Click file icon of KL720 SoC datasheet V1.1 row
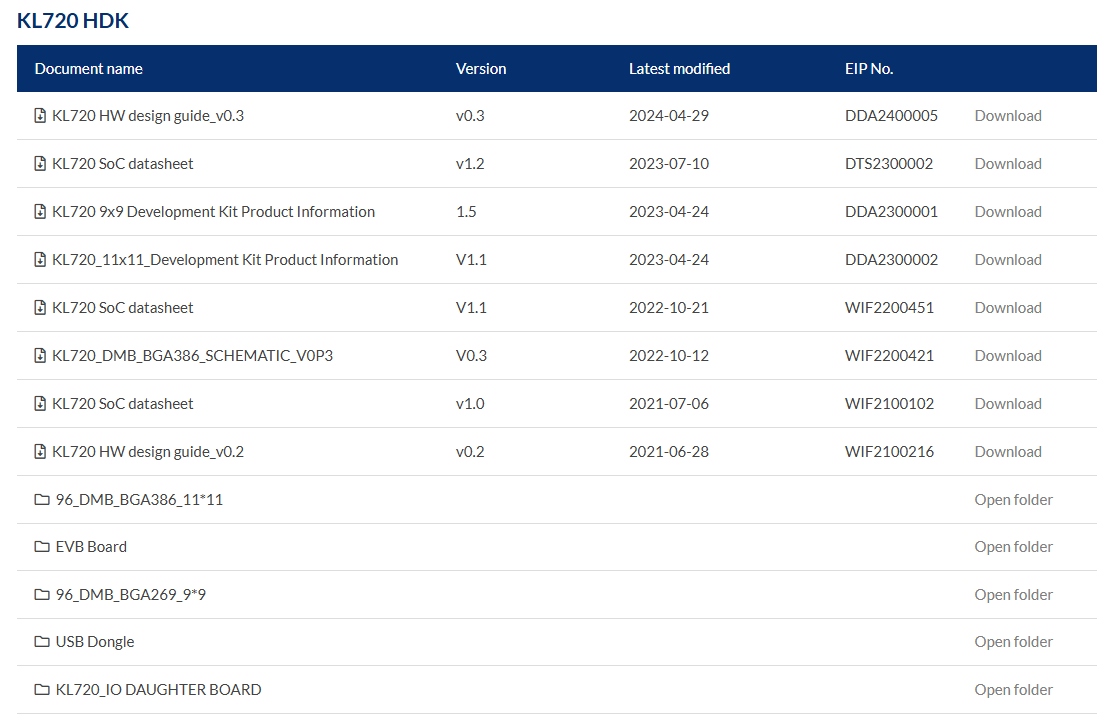Viewport: 1115px width, 717px height. (x=41, y=307)
